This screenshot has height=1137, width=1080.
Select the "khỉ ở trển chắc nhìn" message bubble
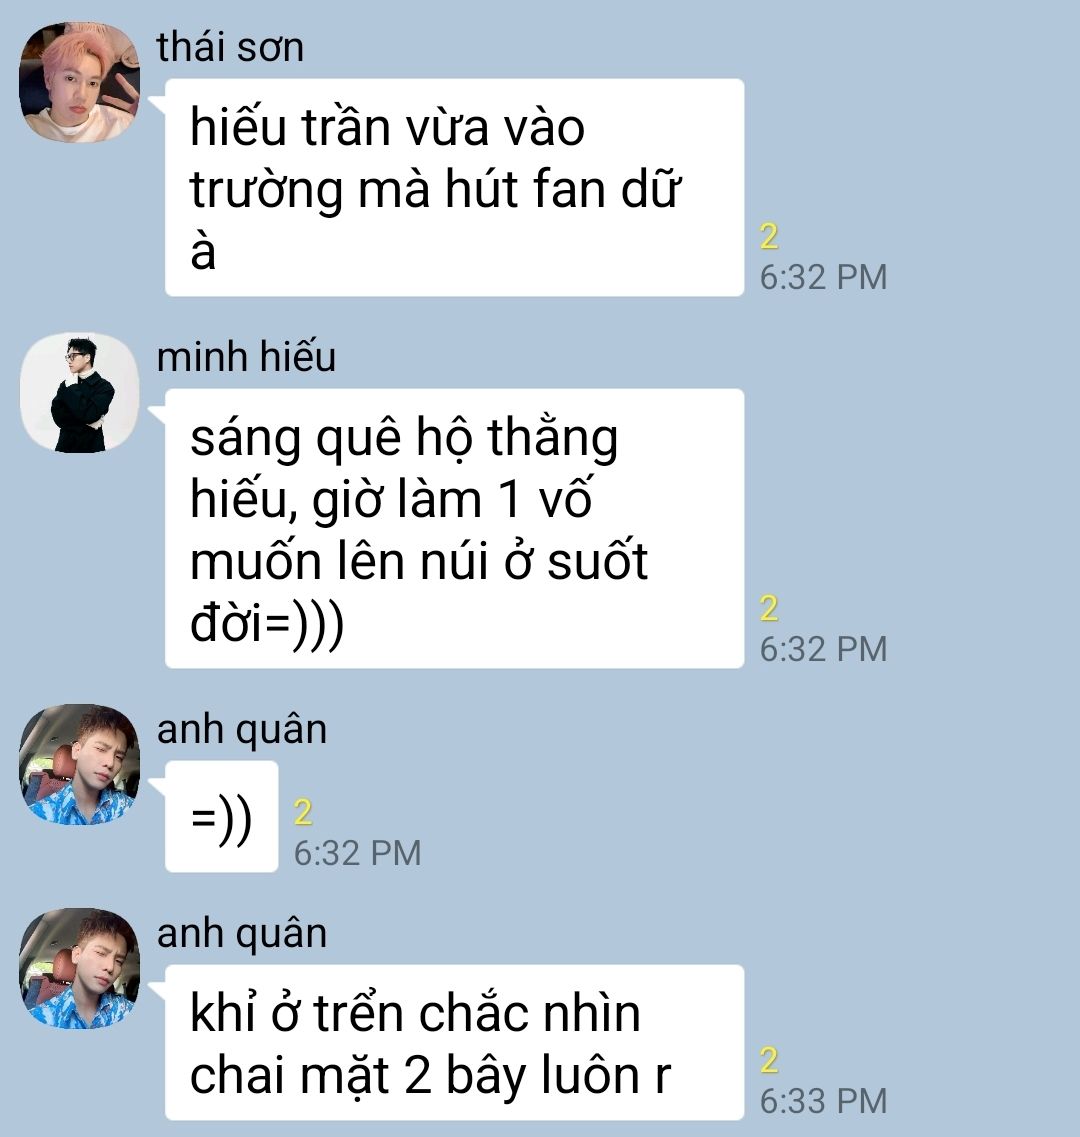pyautogui.click(x=454, y=1042)
